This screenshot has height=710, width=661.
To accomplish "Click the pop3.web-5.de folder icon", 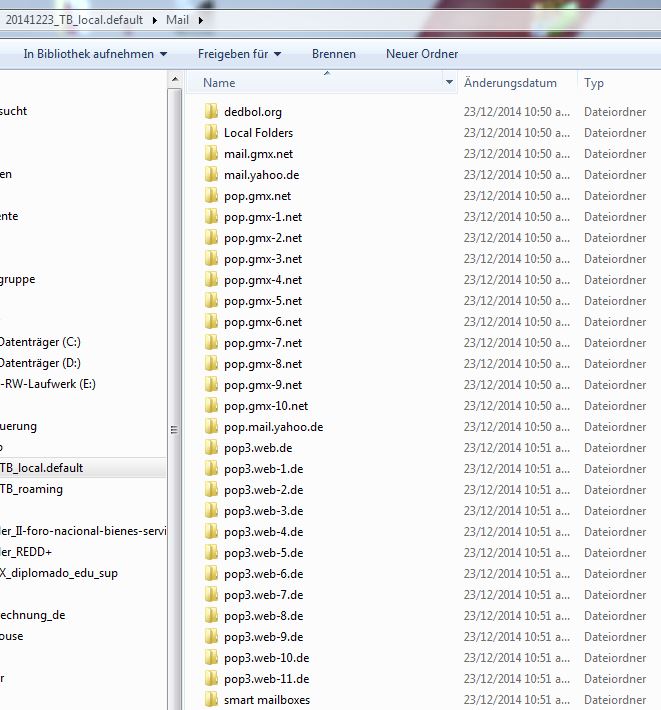I will [211, 552].
